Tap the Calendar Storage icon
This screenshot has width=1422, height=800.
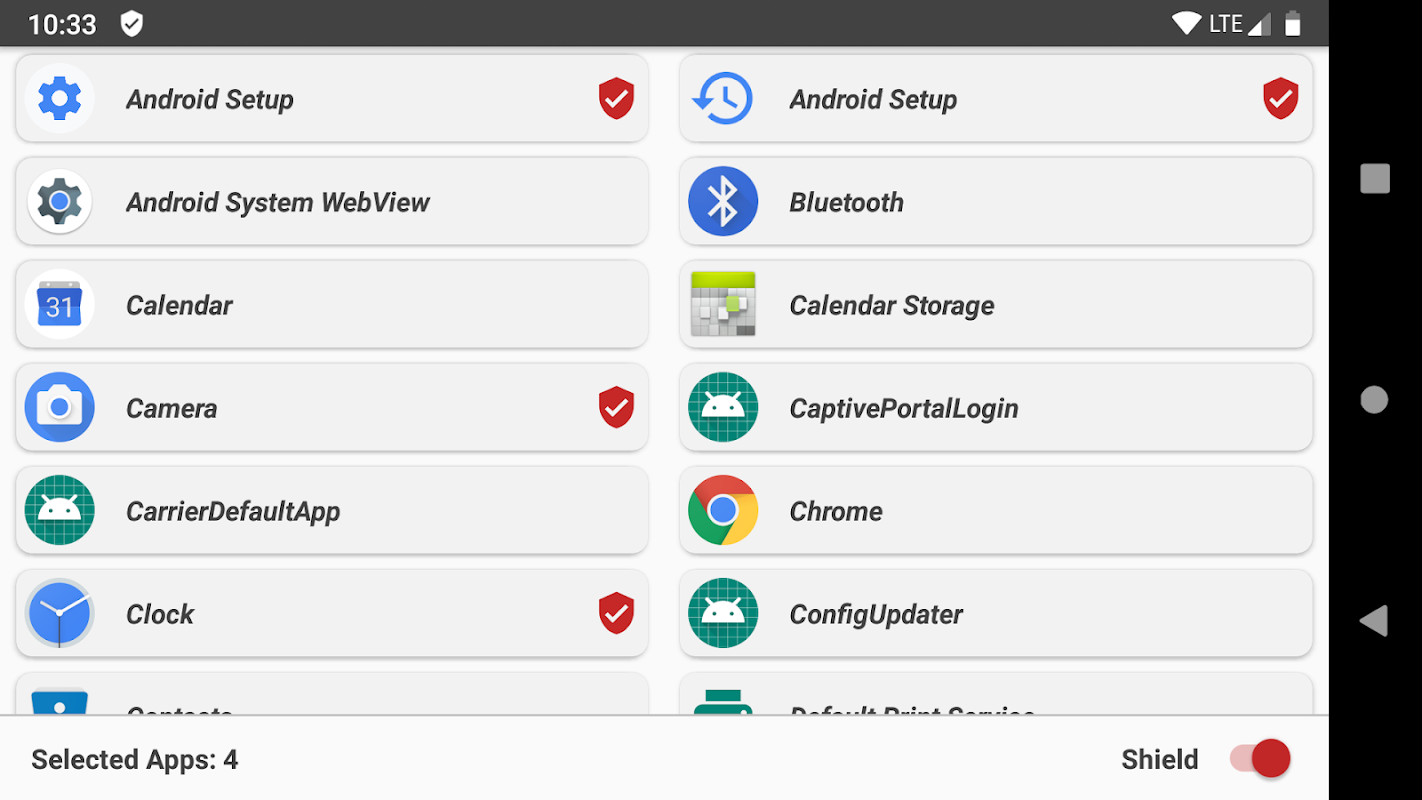coord(722,305)
